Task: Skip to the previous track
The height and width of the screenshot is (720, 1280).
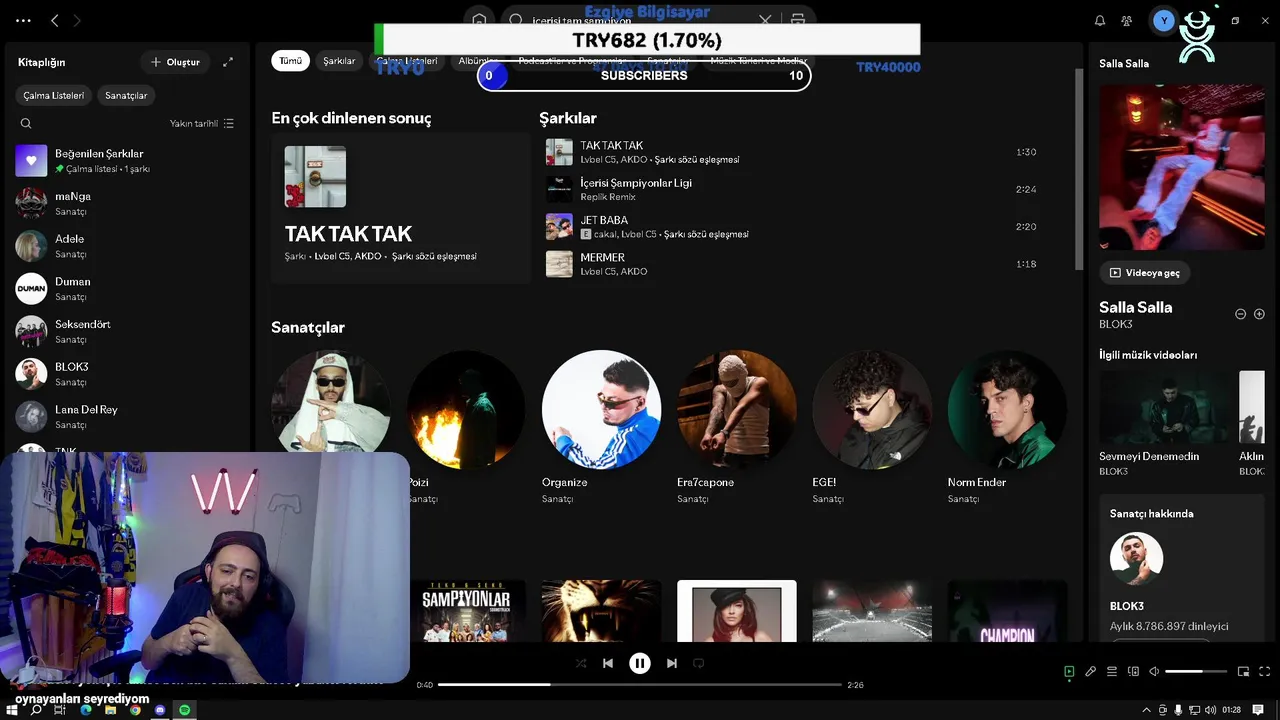Action: (x=607, y=663)
